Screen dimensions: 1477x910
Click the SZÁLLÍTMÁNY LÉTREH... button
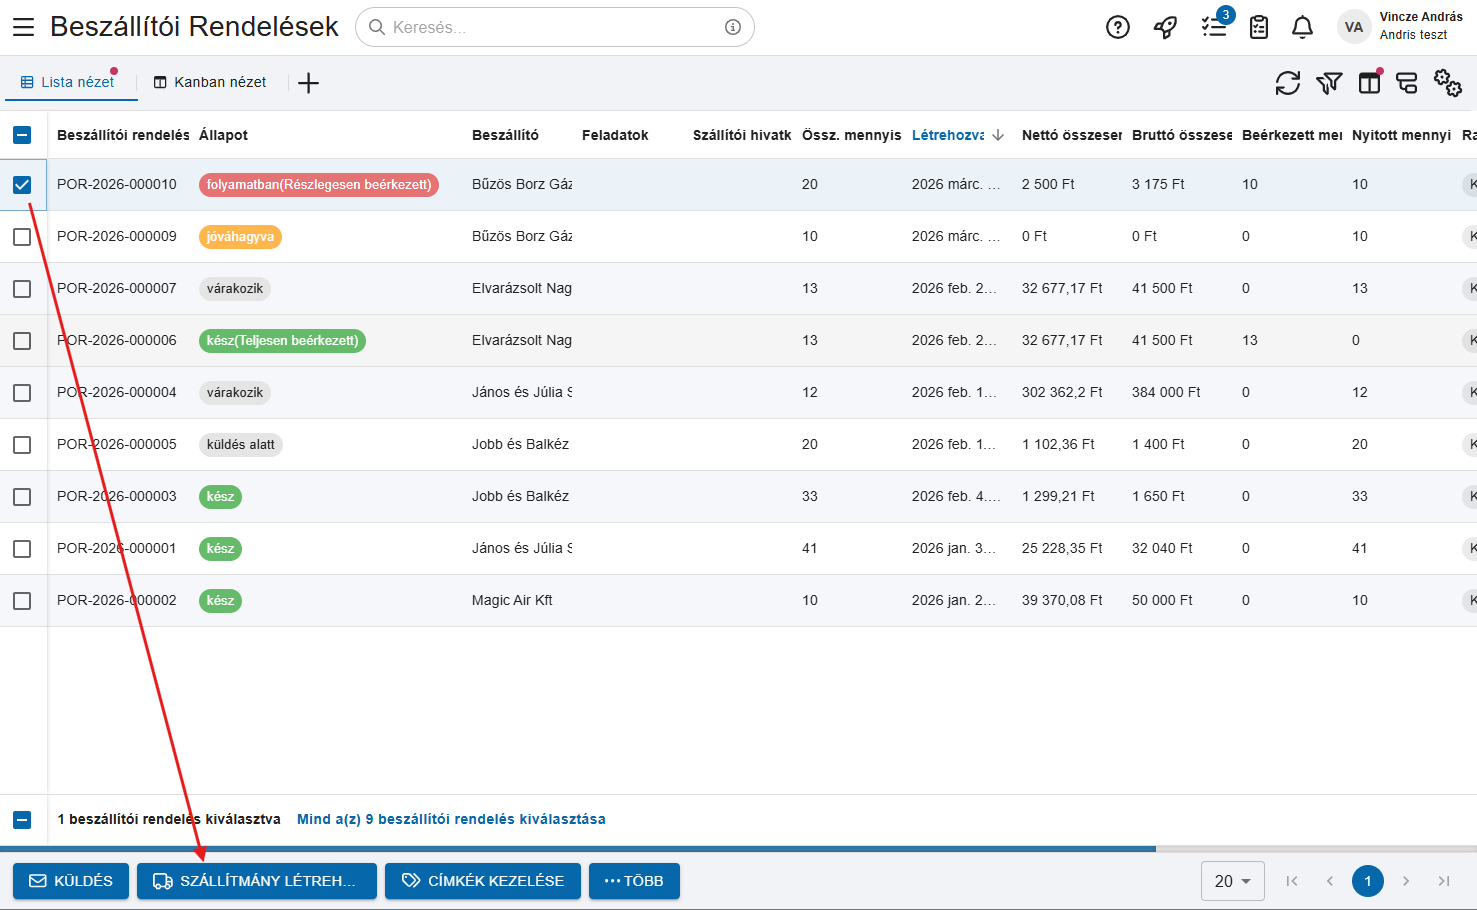pos(256,881)
